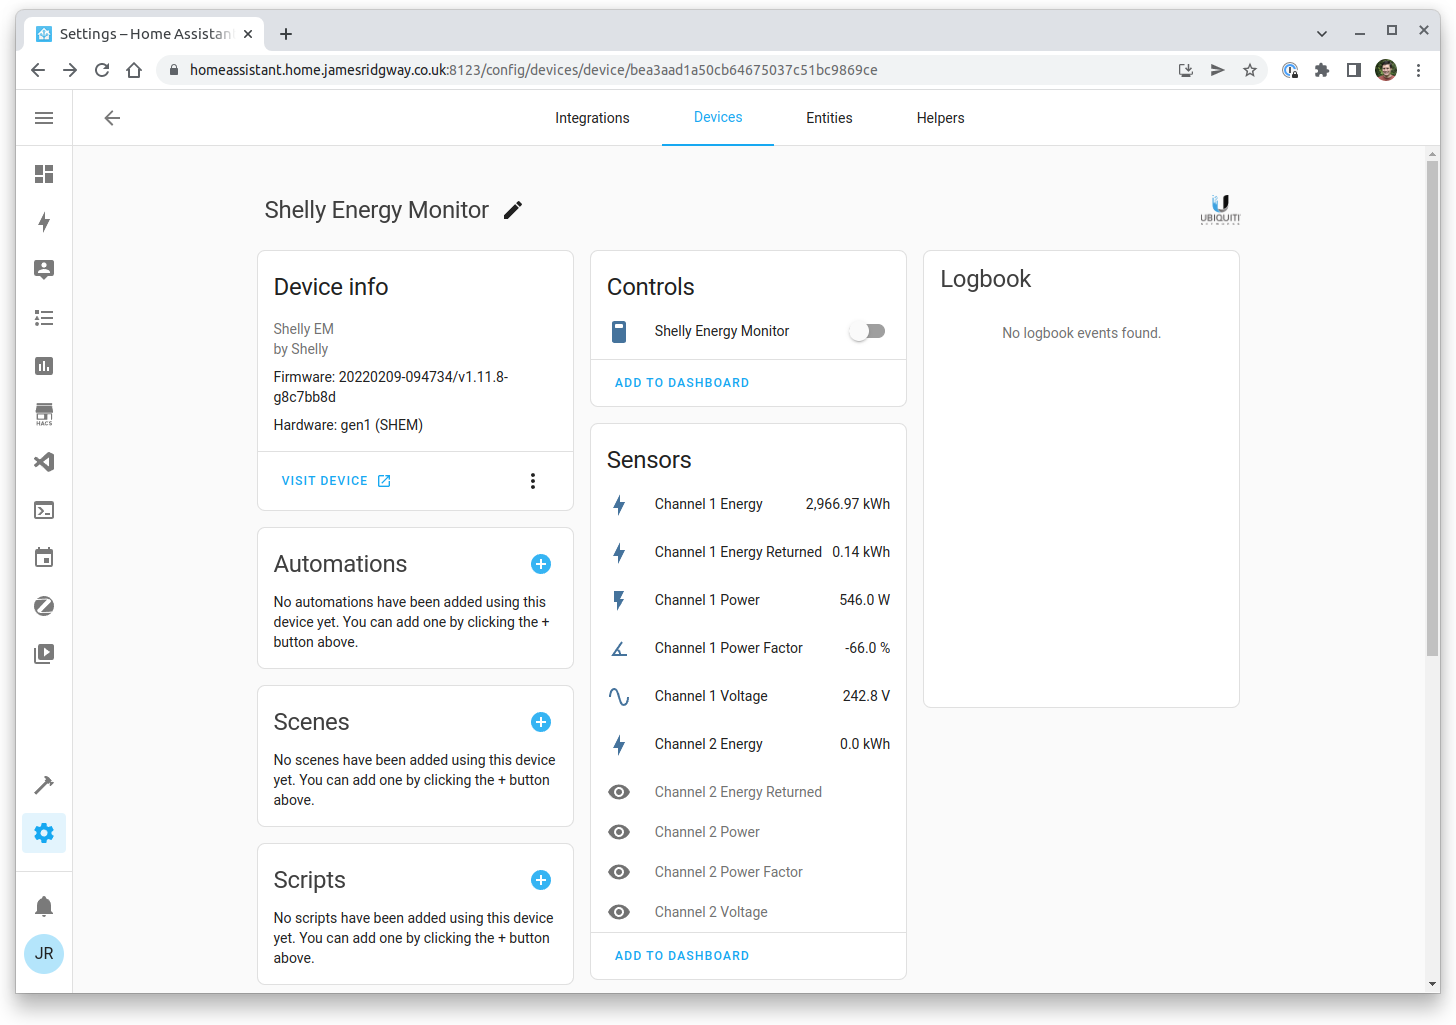Image resolution: width=1456 pixels, height=1025 pixels.
Task: Click the JR user avatar
Action: coord(44,954)
